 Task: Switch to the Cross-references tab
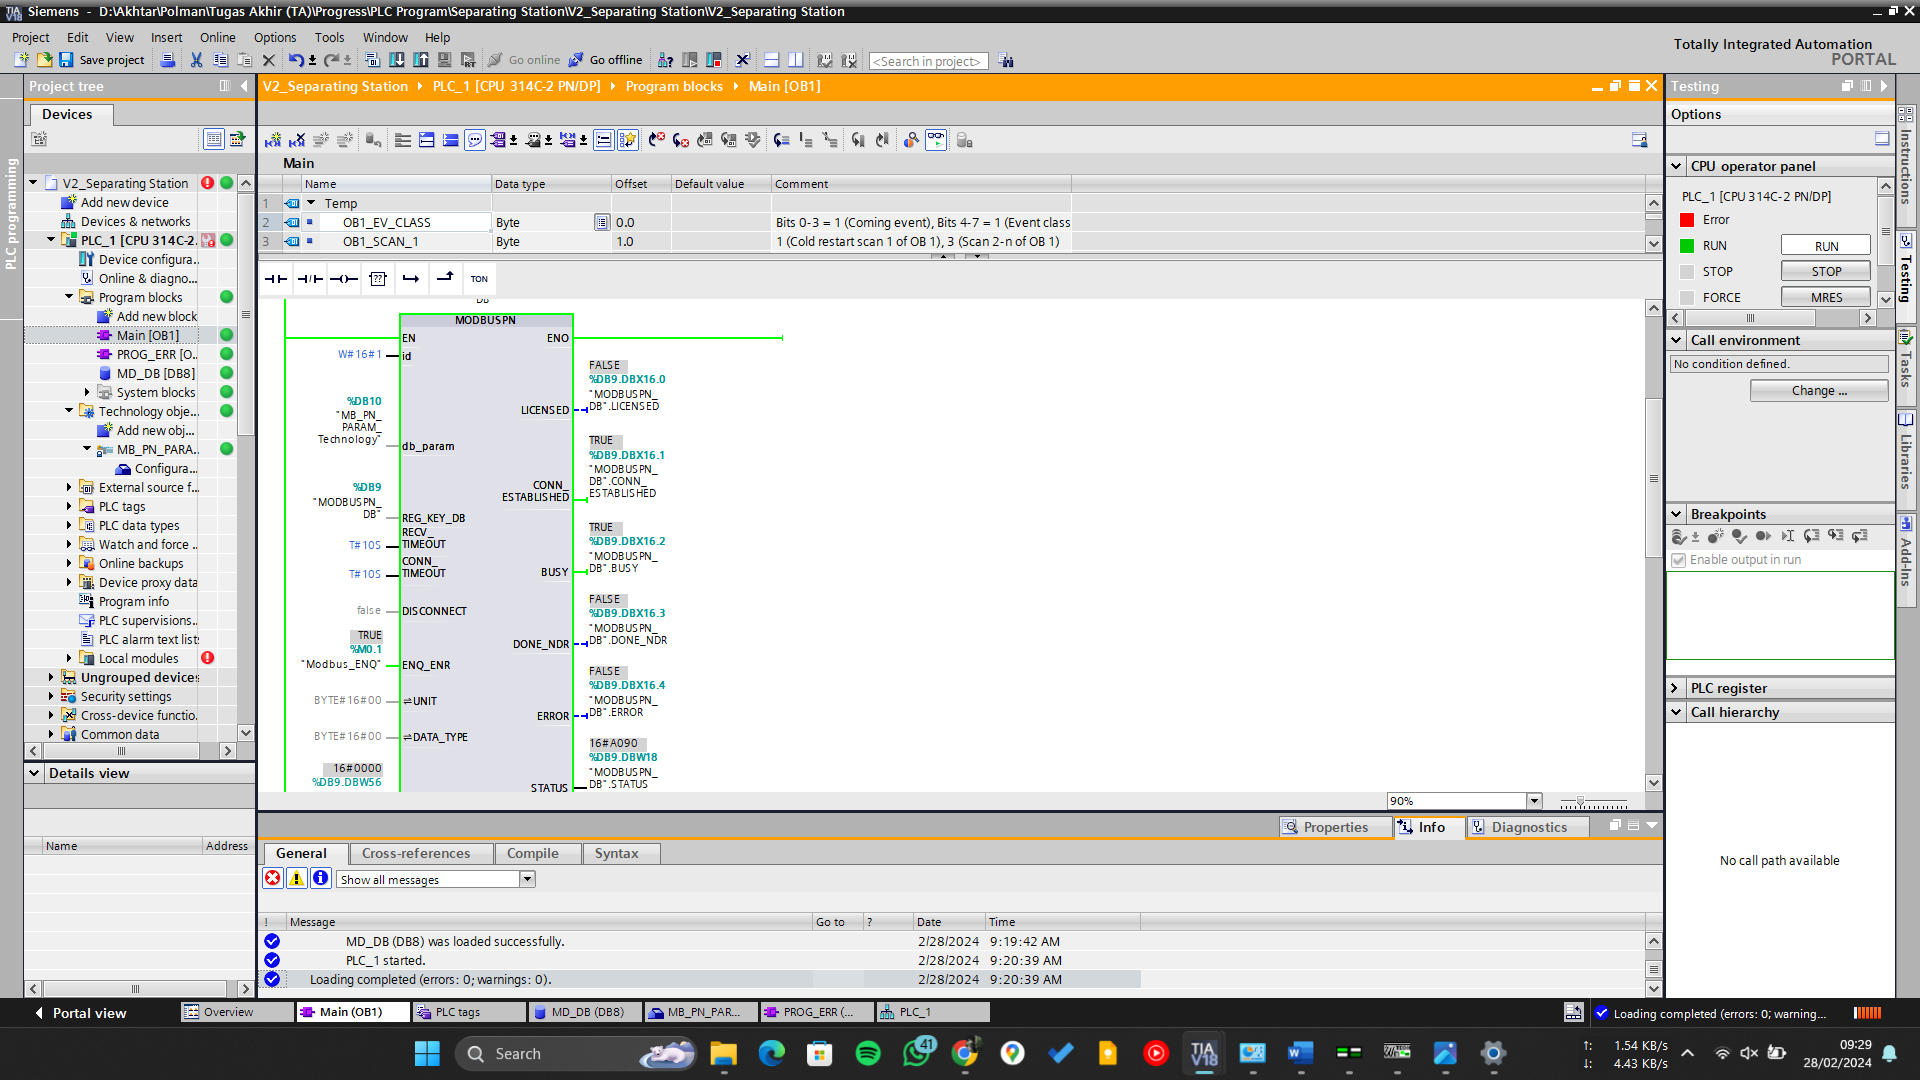(x=416, y=853)
